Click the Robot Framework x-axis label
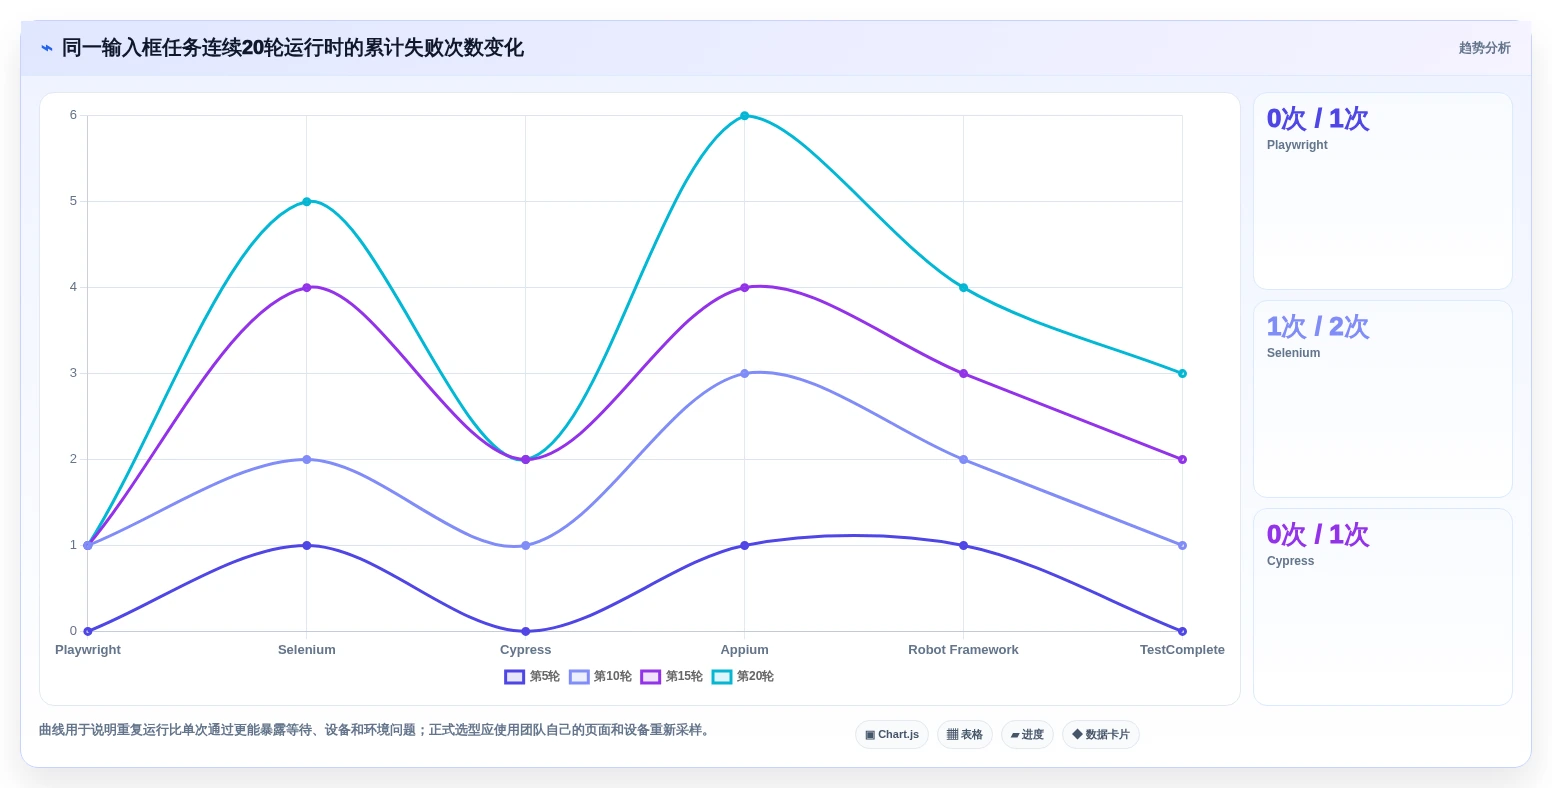Image resolution: width=1552 pixels, height=788 pixels. (964, 650)
